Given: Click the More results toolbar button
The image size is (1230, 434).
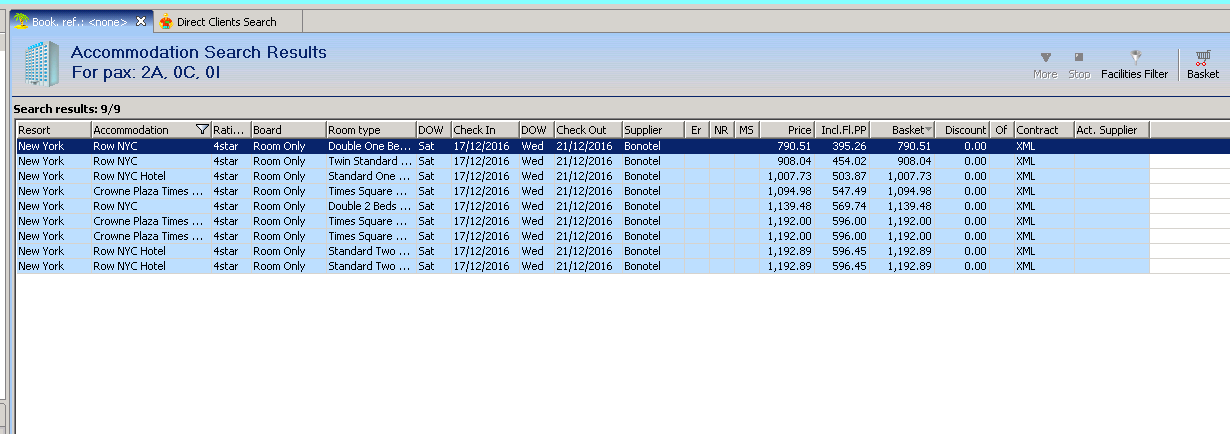Looking at the screenshot, I should click(x=1045, y=65).
